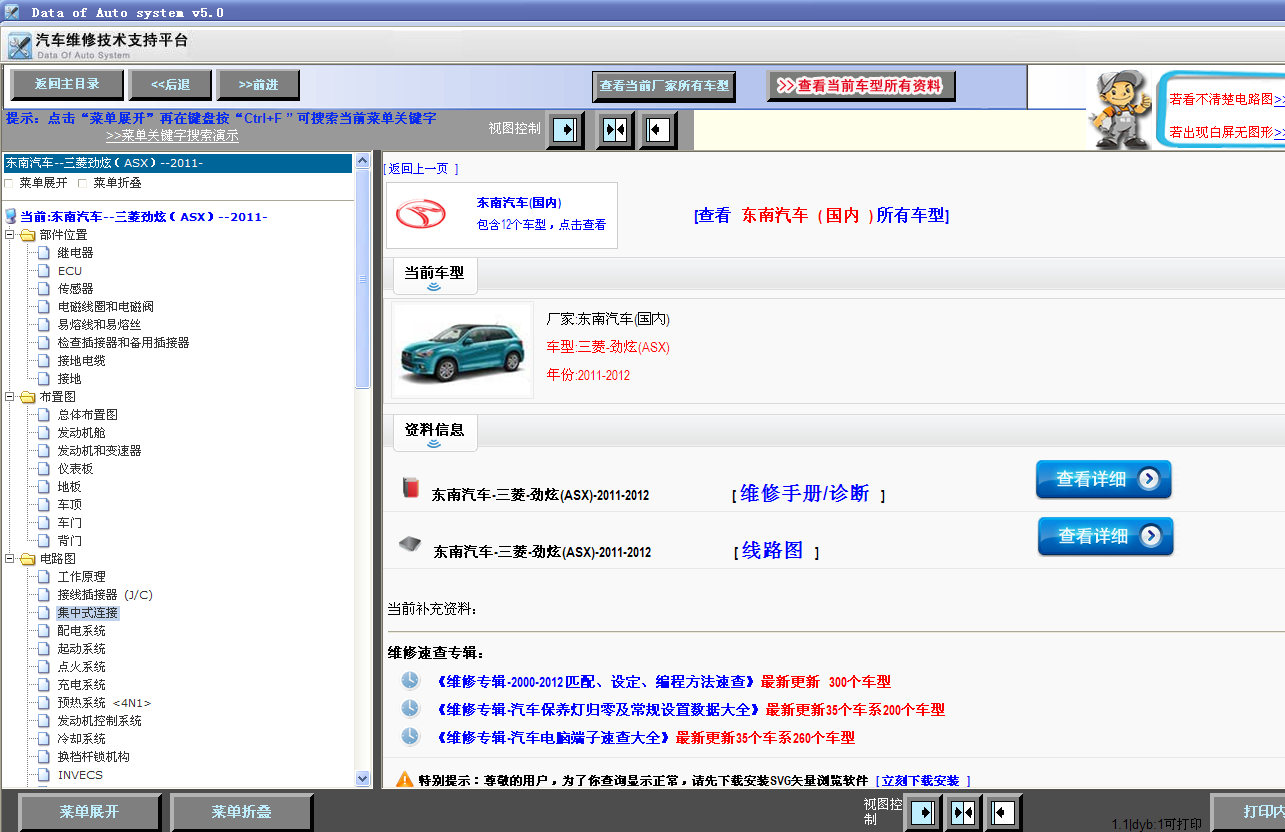This screenshot has width=1285, height=832.
Task: Open the 当前车型 section tab
Action: 434,274
